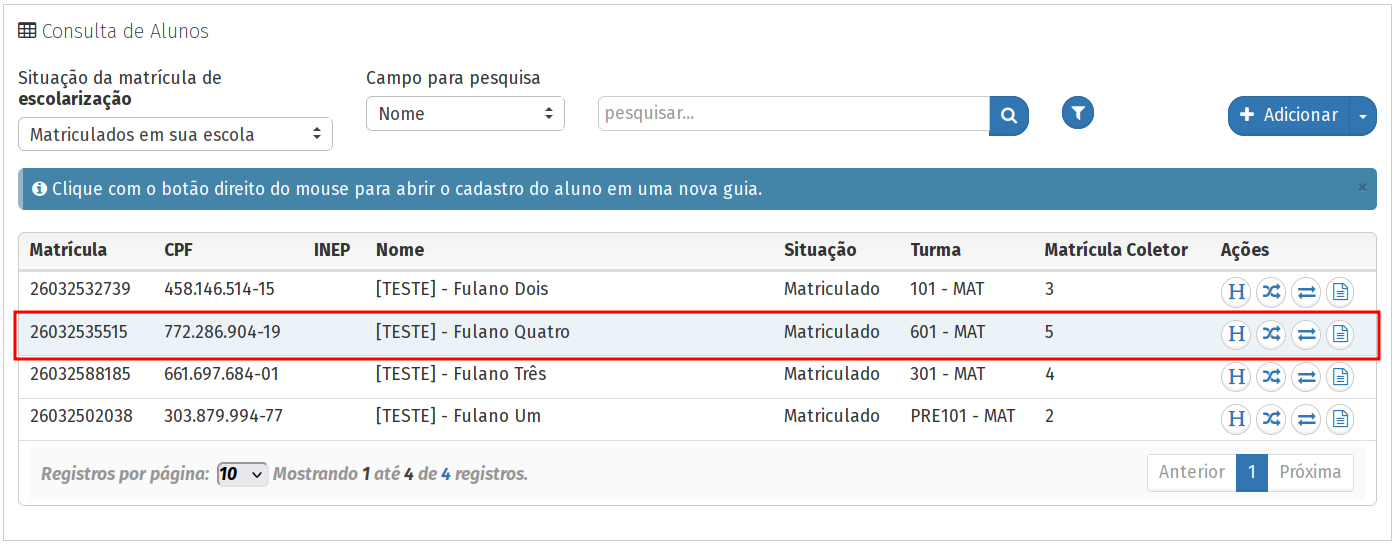Viewport: 1398px width, 546px height.
Task: Open the document icon for Fulano Um
Action: [x=1340, y=419]
